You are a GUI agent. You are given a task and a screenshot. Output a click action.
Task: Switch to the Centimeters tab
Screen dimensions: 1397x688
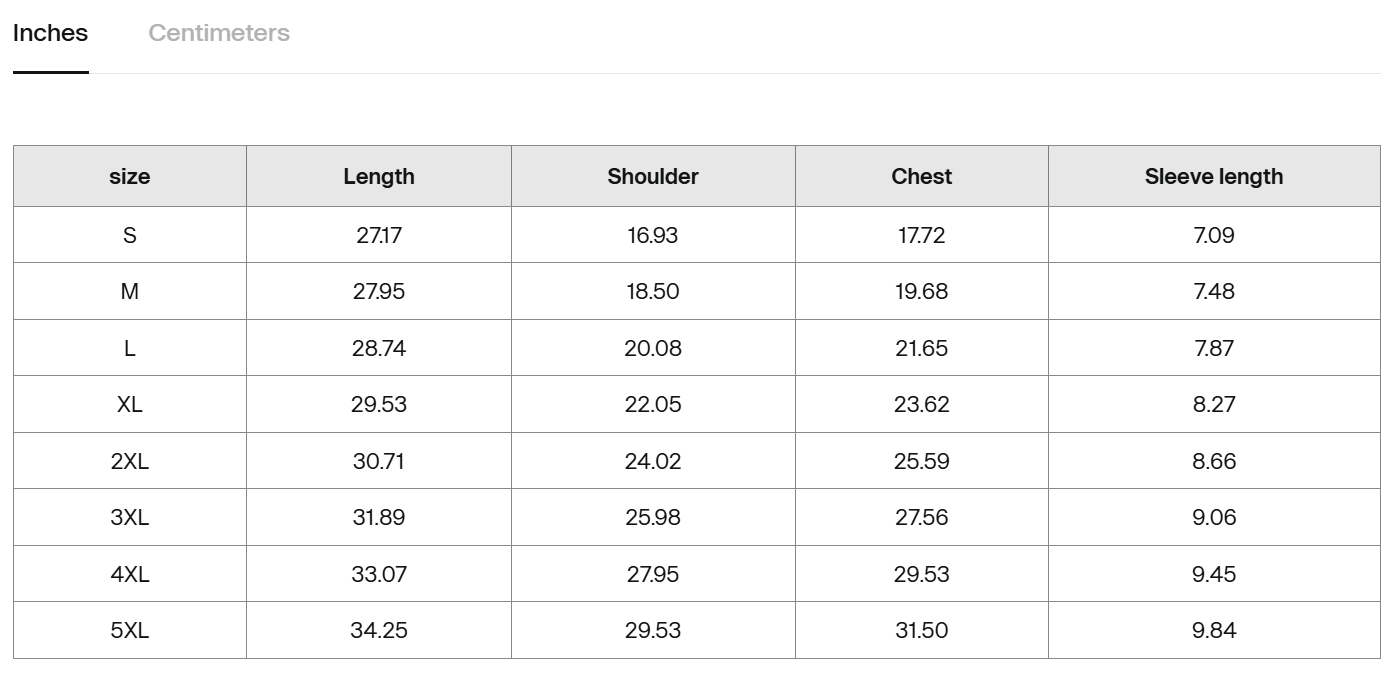pyautogui.click(x=219, y=33)
